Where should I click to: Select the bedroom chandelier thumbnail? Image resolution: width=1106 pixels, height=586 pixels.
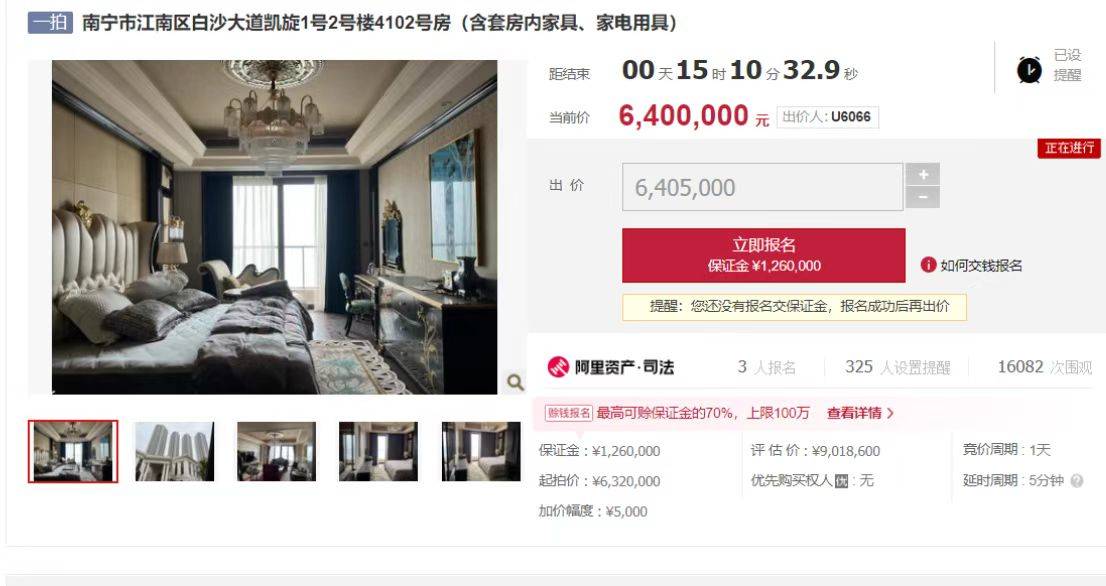pos(73,451)
